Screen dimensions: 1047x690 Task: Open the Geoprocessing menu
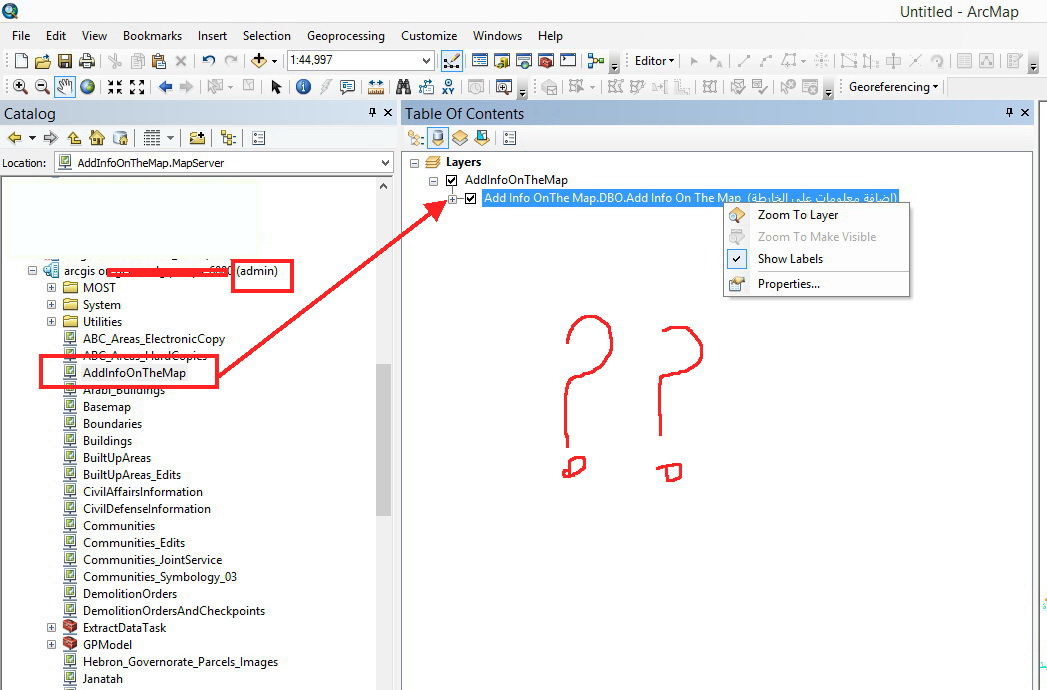[346, 36]
